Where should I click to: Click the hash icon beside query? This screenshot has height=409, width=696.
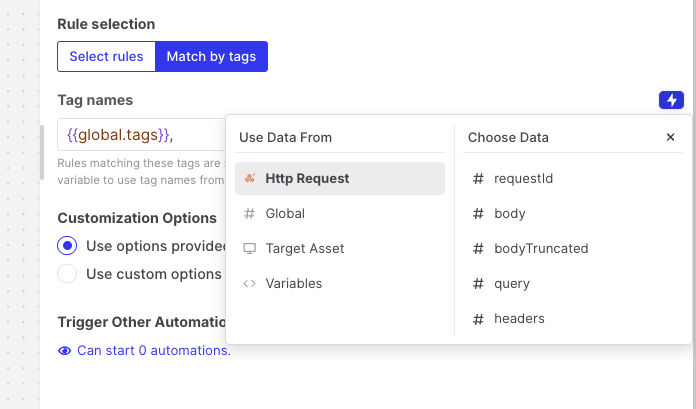pyautogui.click(x=478, y=283)
